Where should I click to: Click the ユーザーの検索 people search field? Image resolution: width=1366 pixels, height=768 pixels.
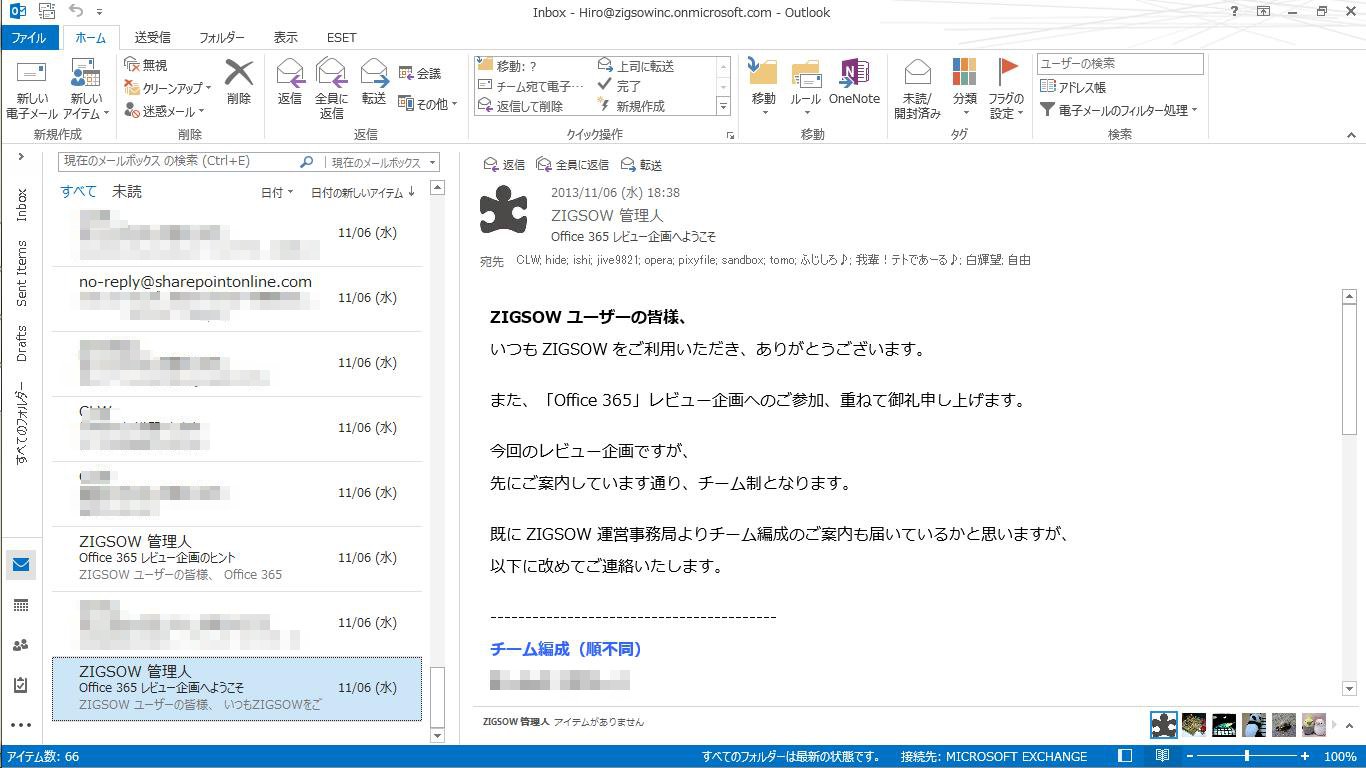pyautogui.click(x=1120, y=64)
